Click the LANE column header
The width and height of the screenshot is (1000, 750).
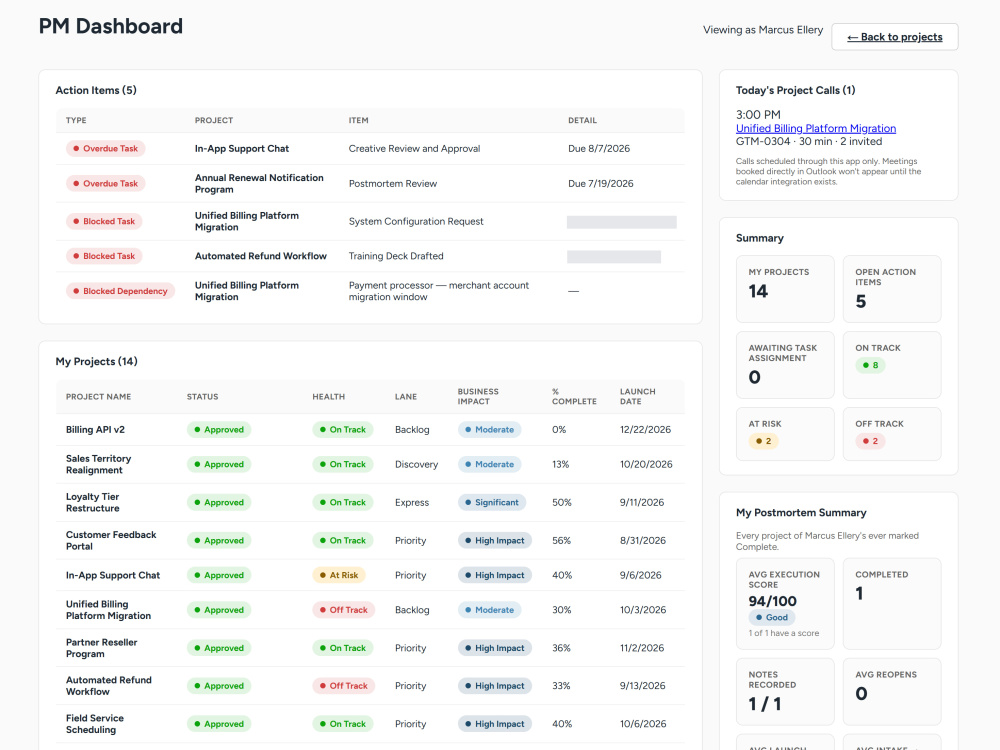coord(406,397)
